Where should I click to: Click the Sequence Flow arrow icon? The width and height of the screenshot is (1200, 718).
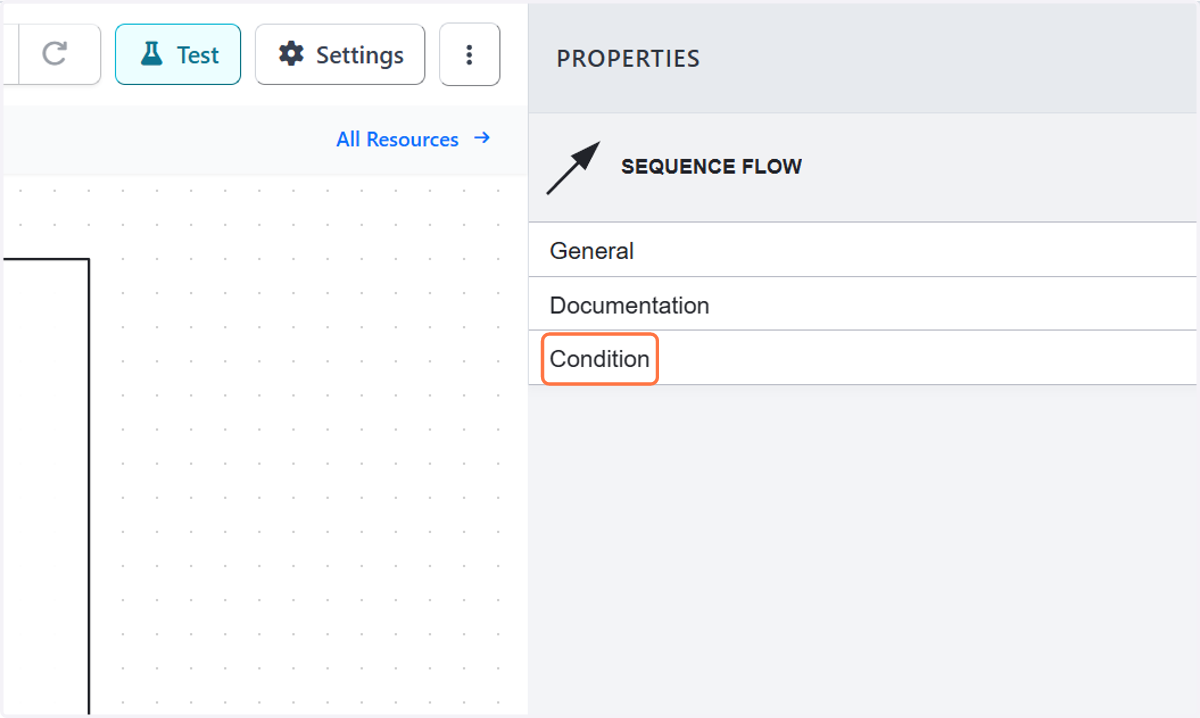[x=573, y=167]
